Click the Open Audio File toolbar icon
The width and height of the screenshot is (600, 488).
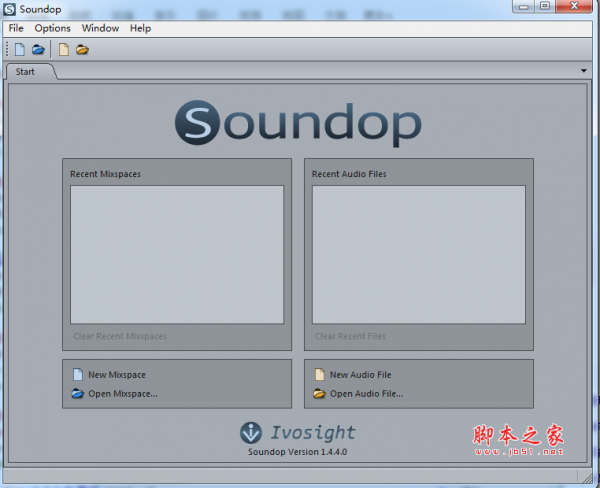pos(83,49)
